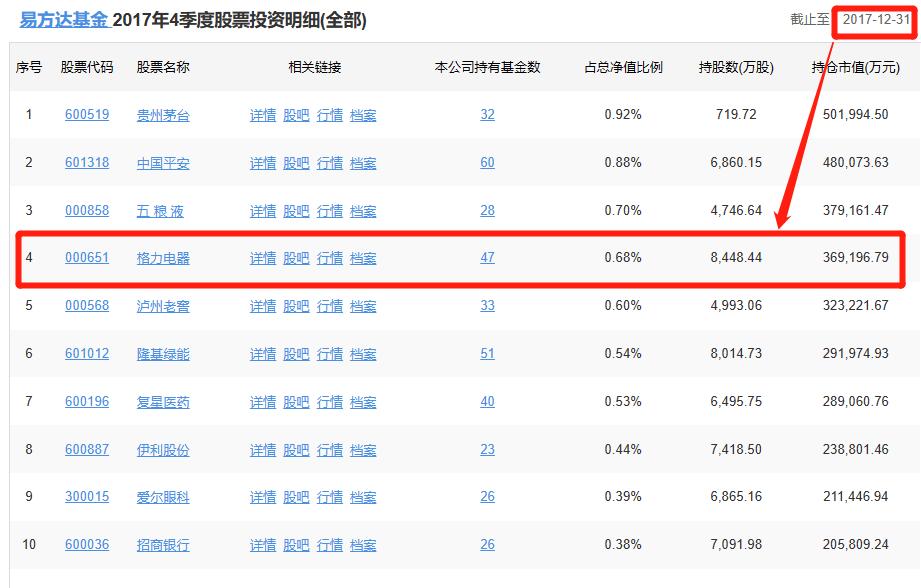The image size is (921, 588).
Task: Click 持仓市值(万元) column header
Action: point(855,67)
